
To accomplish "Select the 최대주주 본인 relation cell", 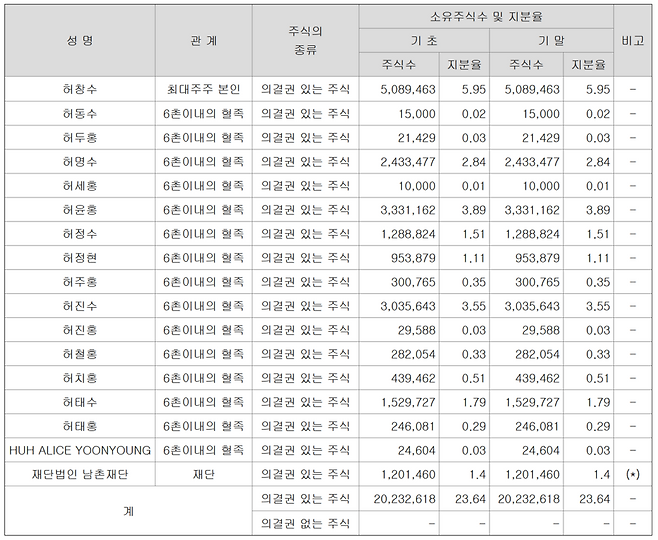I will (x=203, y=89).
